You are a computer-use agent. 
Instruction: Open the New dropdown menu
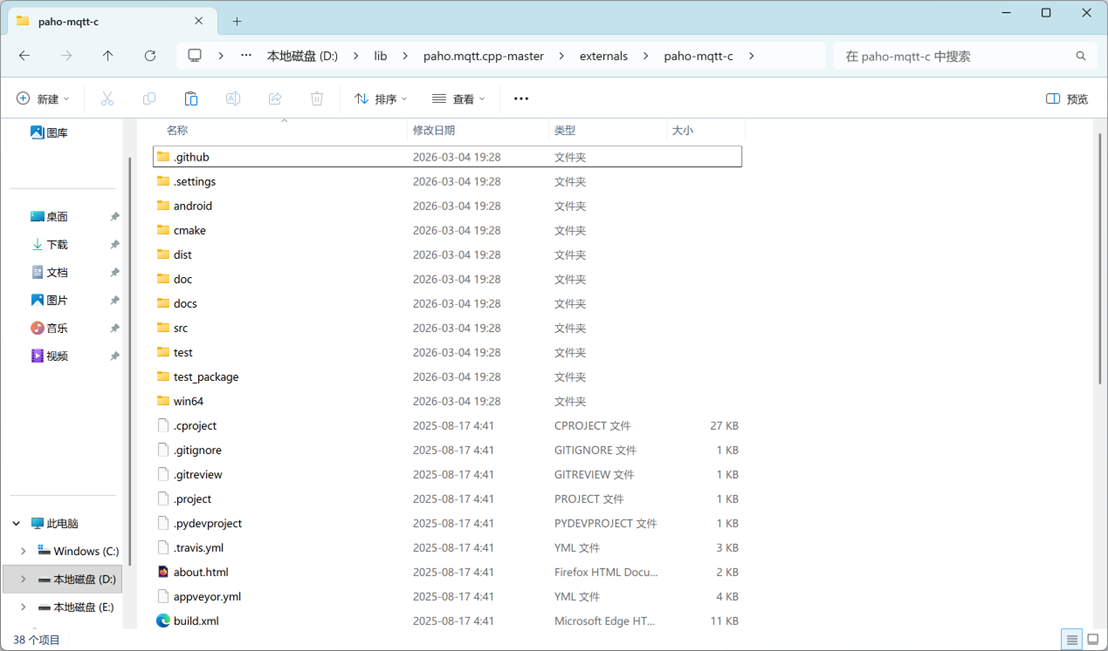pyautogui.click(x=43, y=99)
